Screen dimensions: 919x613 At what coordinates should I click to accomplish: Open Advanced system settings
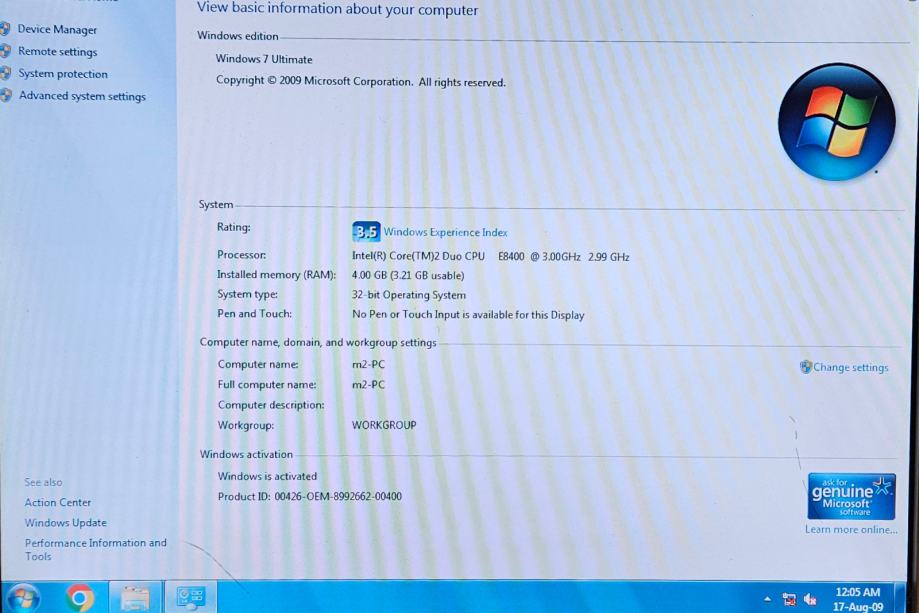[x=82, y=96]
